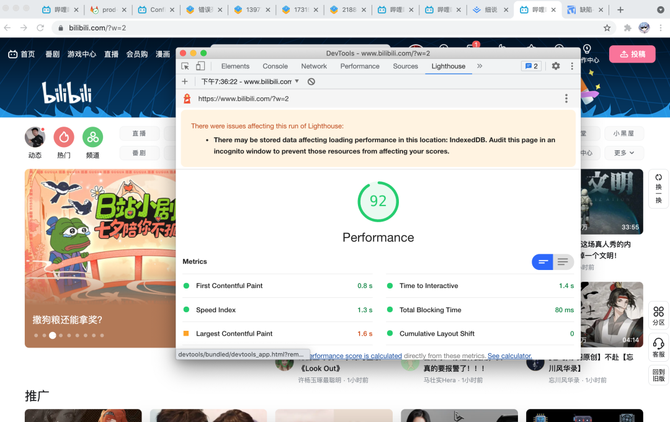Switch to the Sources tab
The image size is (670, 422).
click(405, 66)
